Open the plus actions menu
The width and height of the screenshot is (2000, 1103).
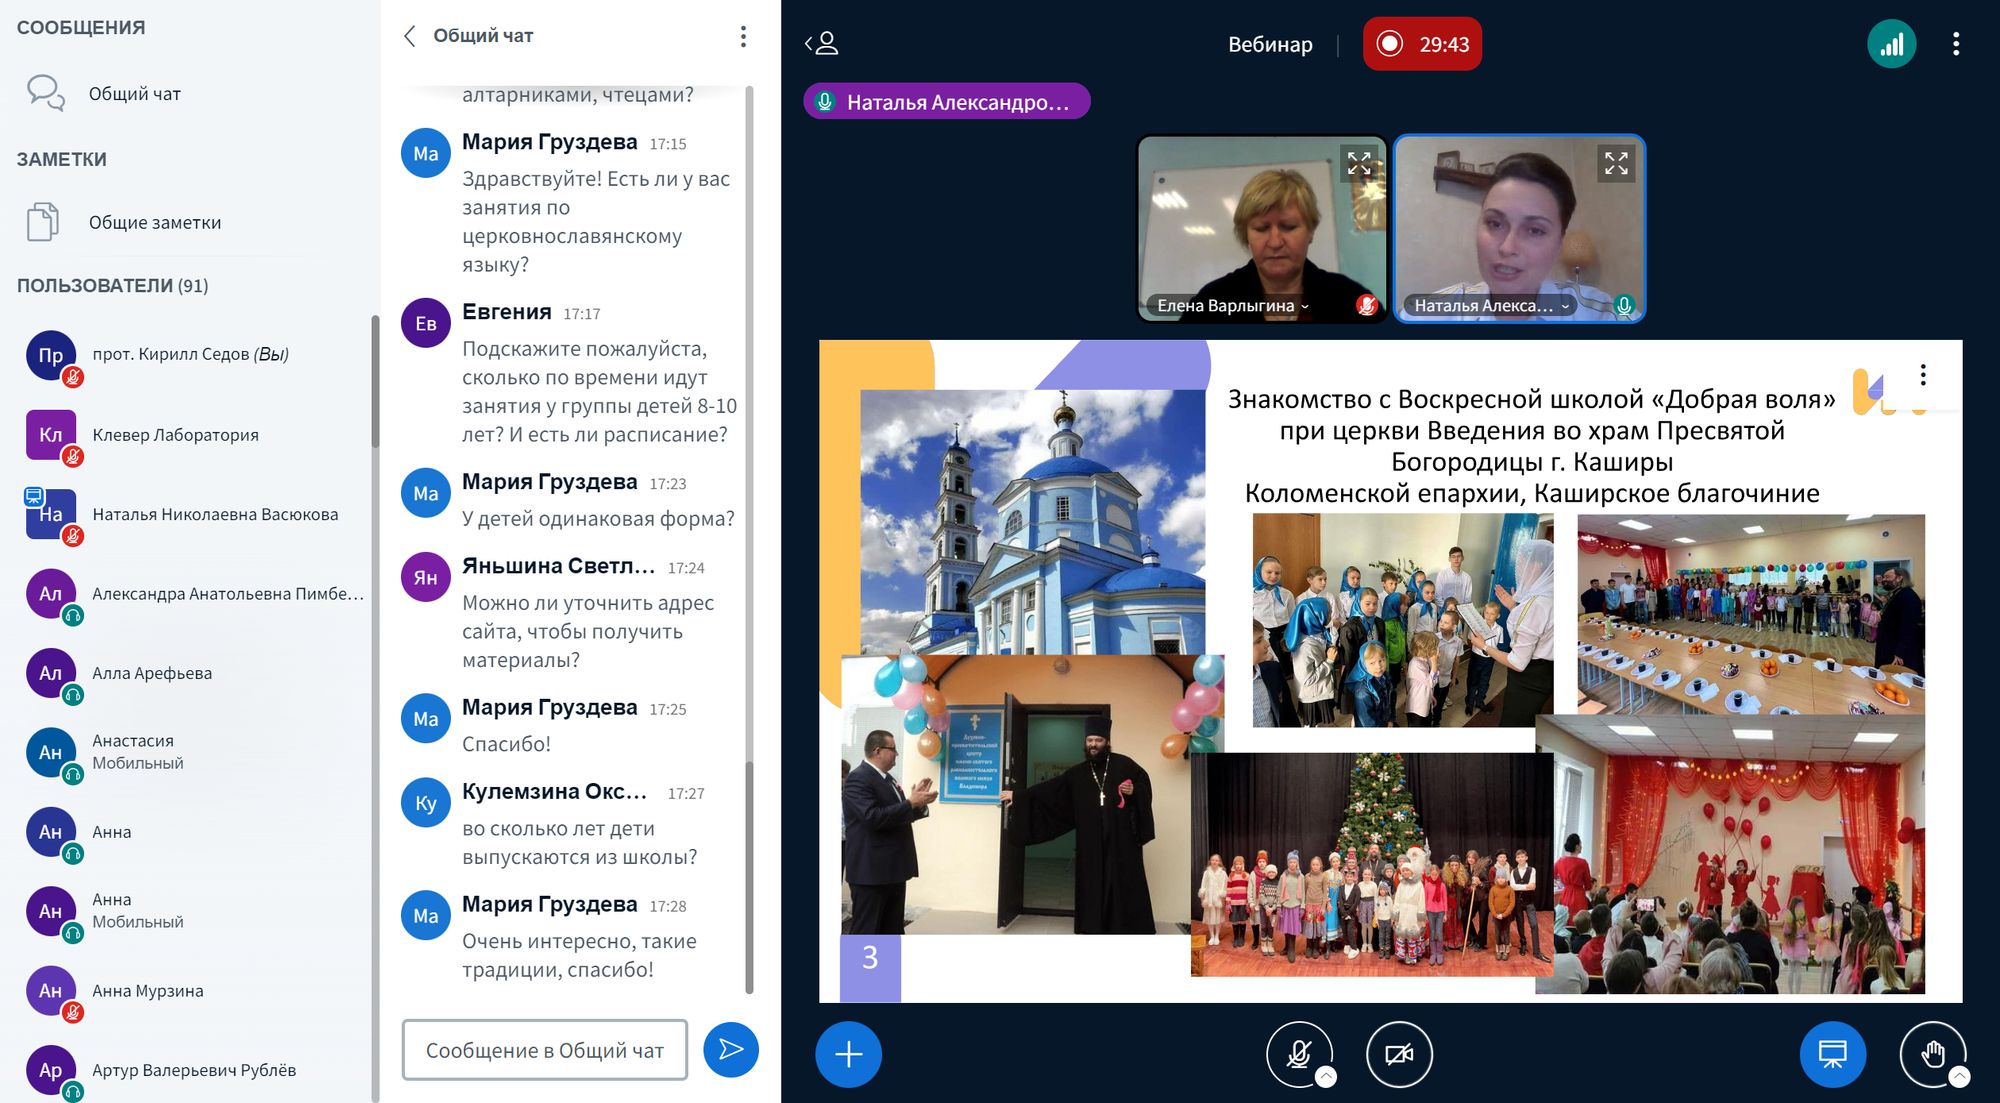pos(848,1054)
